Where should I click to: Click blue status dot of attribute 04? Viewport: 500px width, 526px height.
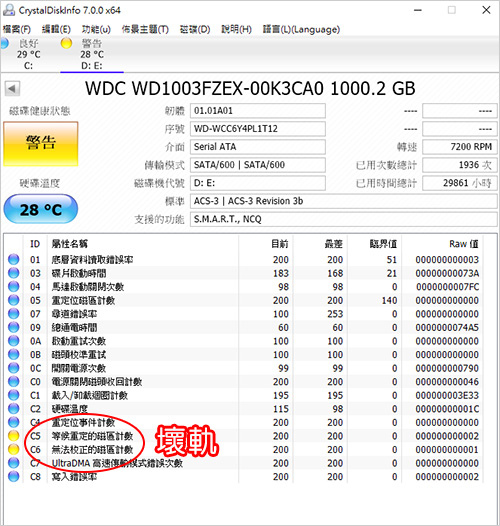[13, 286]
